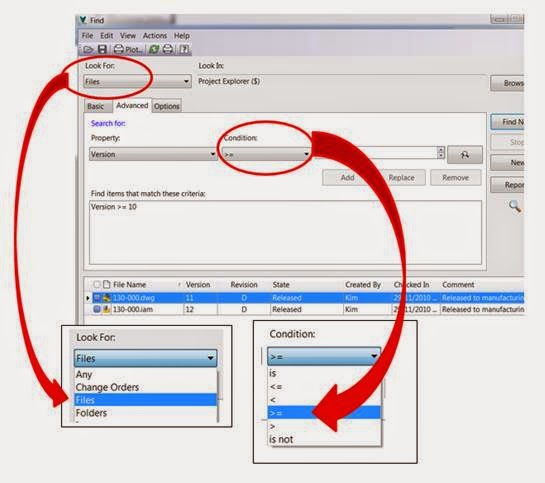Open the View menu
Screen dimensions: 545x483
(x=128, y=36)
